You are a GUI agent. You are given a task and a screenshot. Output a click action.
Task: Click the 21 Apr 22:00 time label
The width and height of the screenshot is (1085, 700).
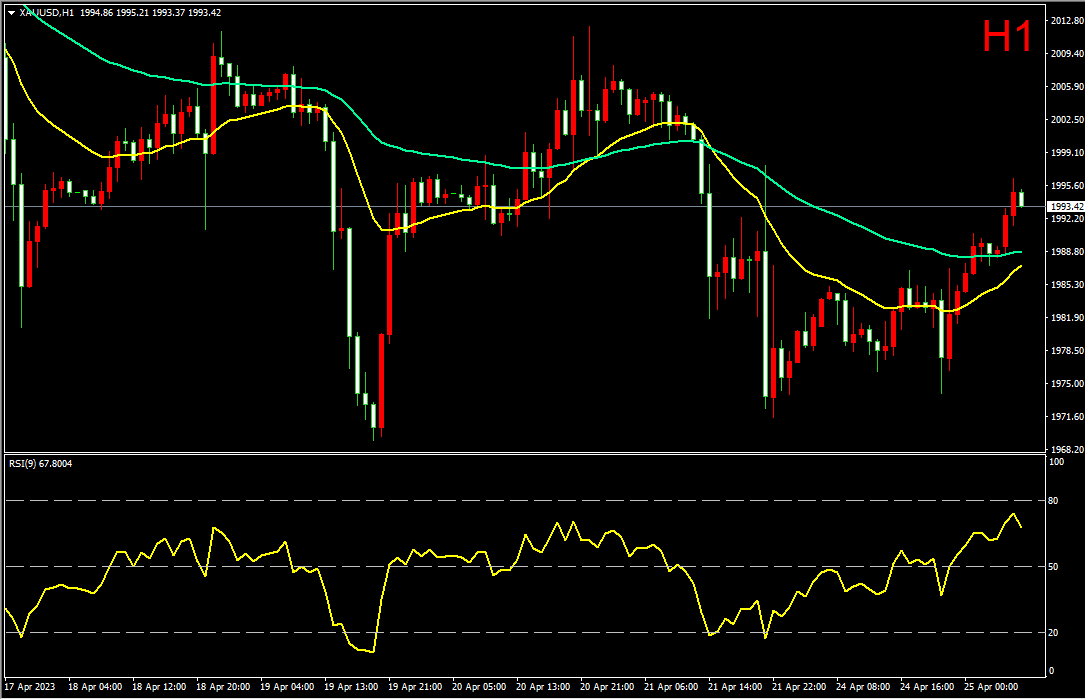pyautogui.click(x=799, y=687)
